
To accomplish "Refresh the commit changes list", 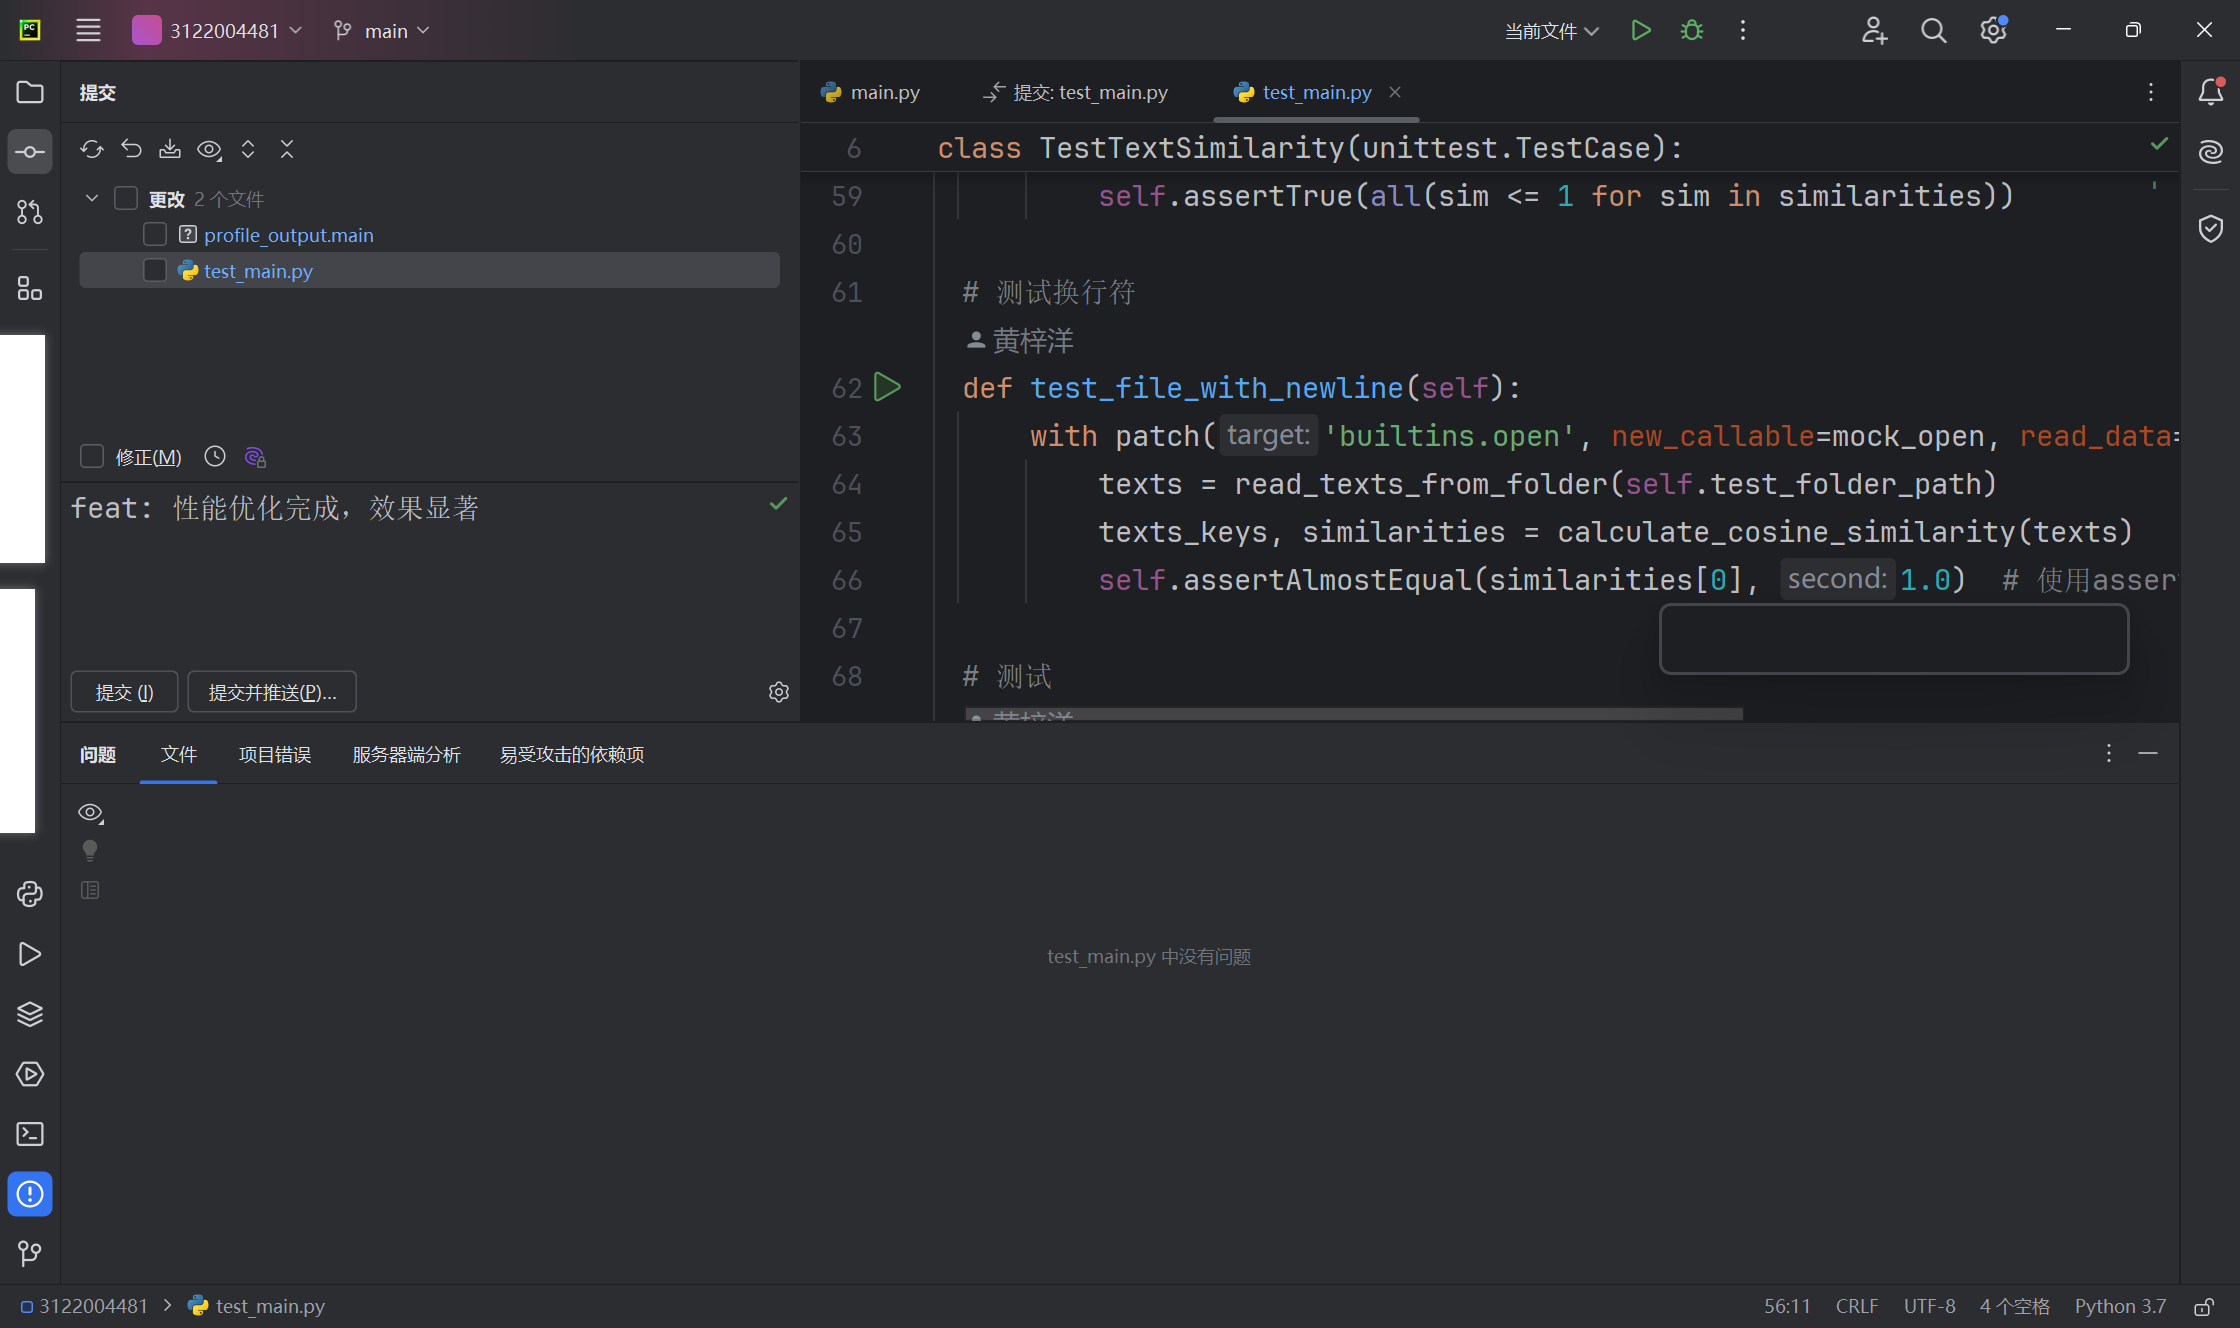I will tap(92, 149).
